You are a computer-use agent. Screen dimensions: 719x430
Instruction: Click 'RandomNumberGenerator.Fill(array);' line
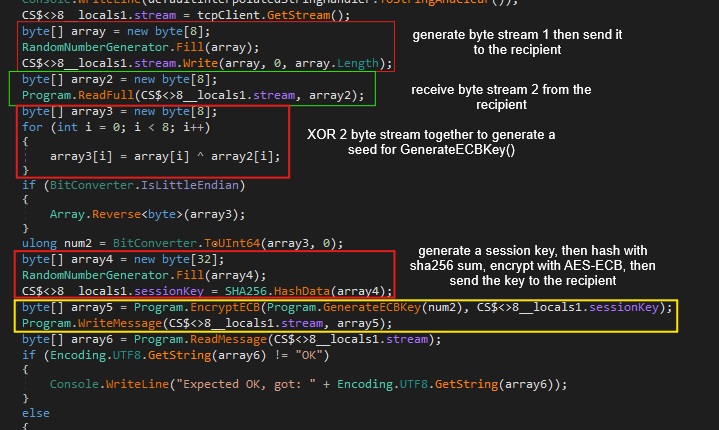[x=140, y=47]
